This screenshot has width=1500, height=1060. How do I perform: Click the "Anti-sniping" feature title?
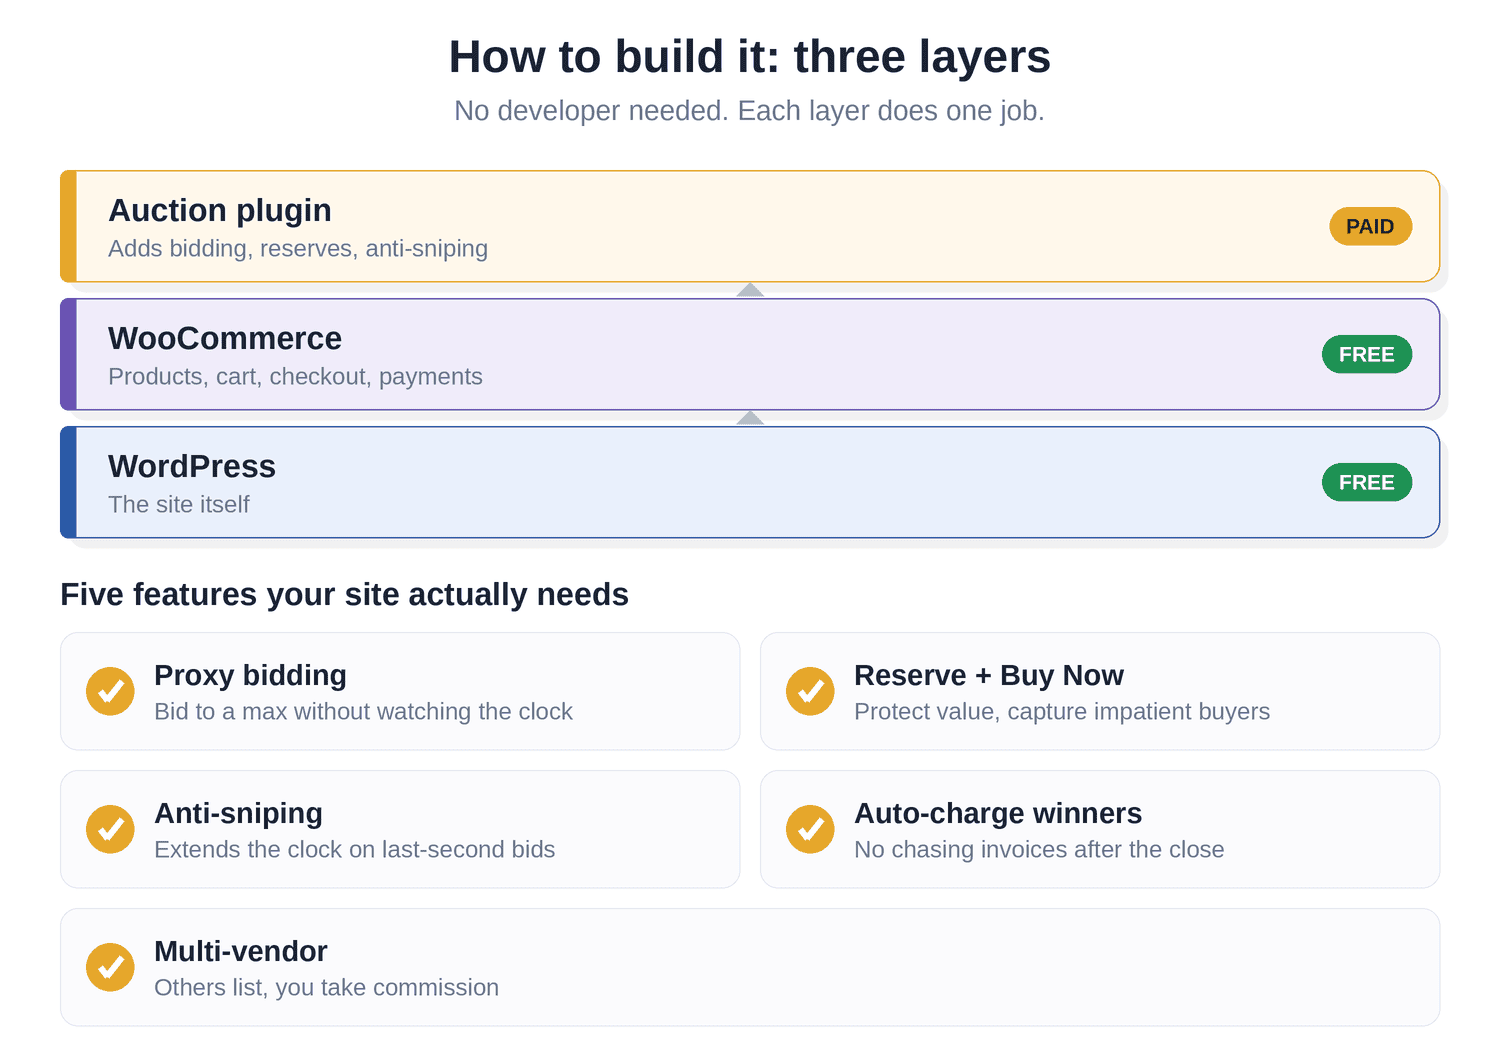pos(238,813)
